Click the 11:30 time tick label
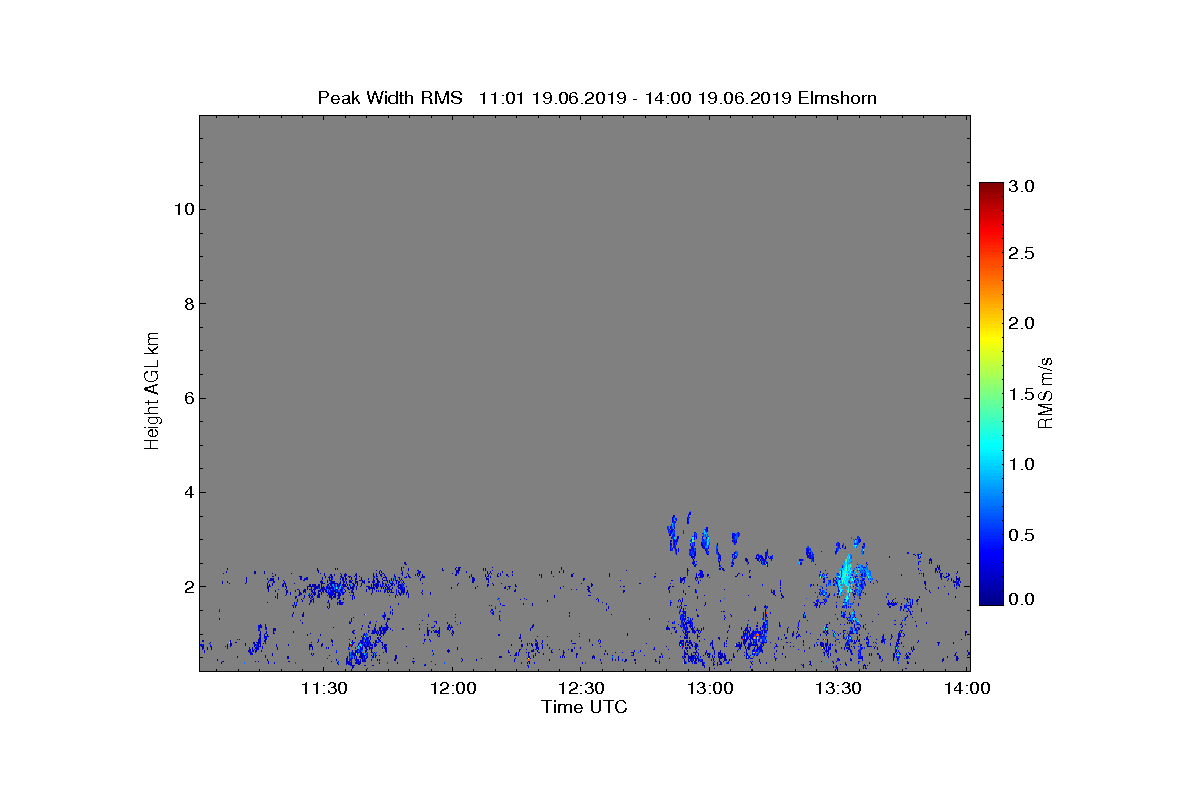Image resolution: width=1200 pixels, height=800 pixels. click(x=324, y=689)
